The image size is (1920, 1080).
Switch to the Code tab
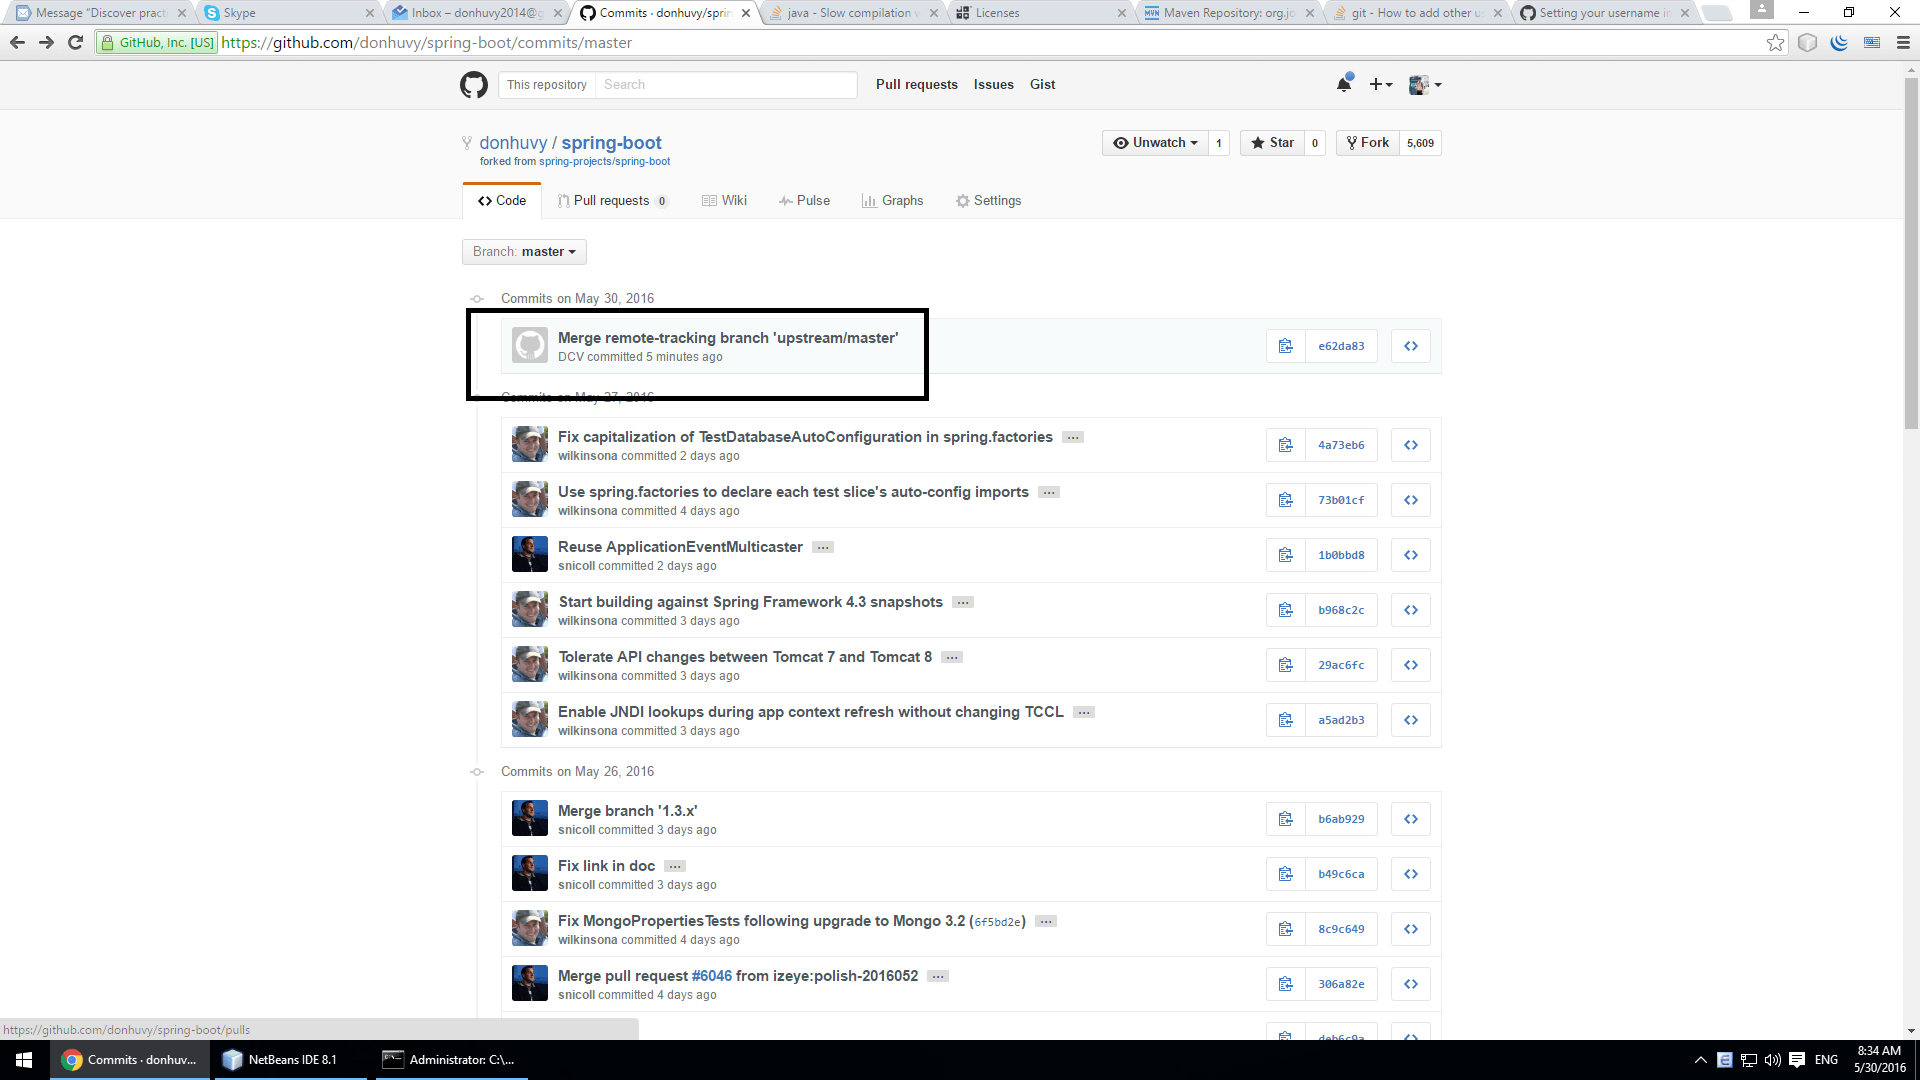pyautogui.click(x=502, y=201)
